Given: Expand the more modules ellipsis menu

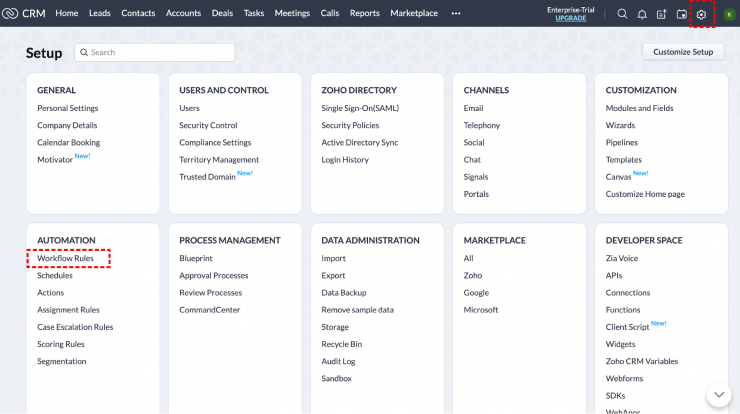Looking at the screenshot, I should pyautogui.click(x=455, y=13).
